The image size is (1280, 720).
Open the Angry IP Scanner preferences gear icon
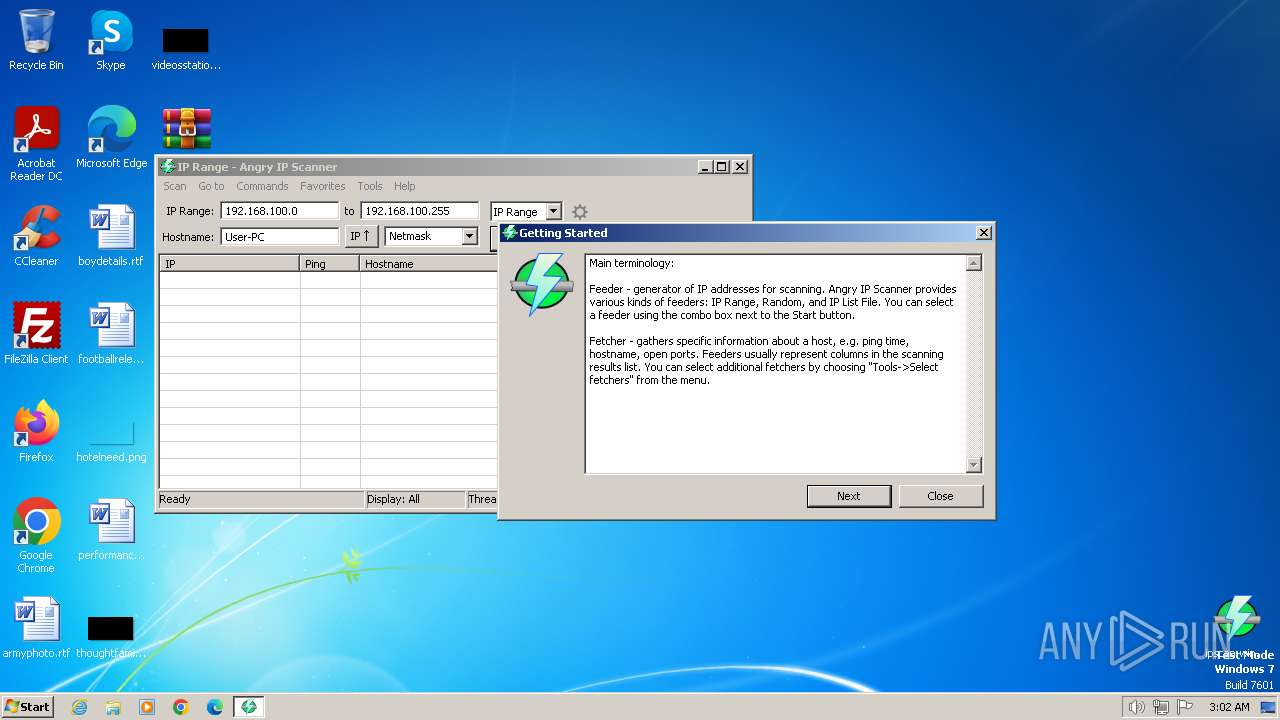(x=579, y=212)
